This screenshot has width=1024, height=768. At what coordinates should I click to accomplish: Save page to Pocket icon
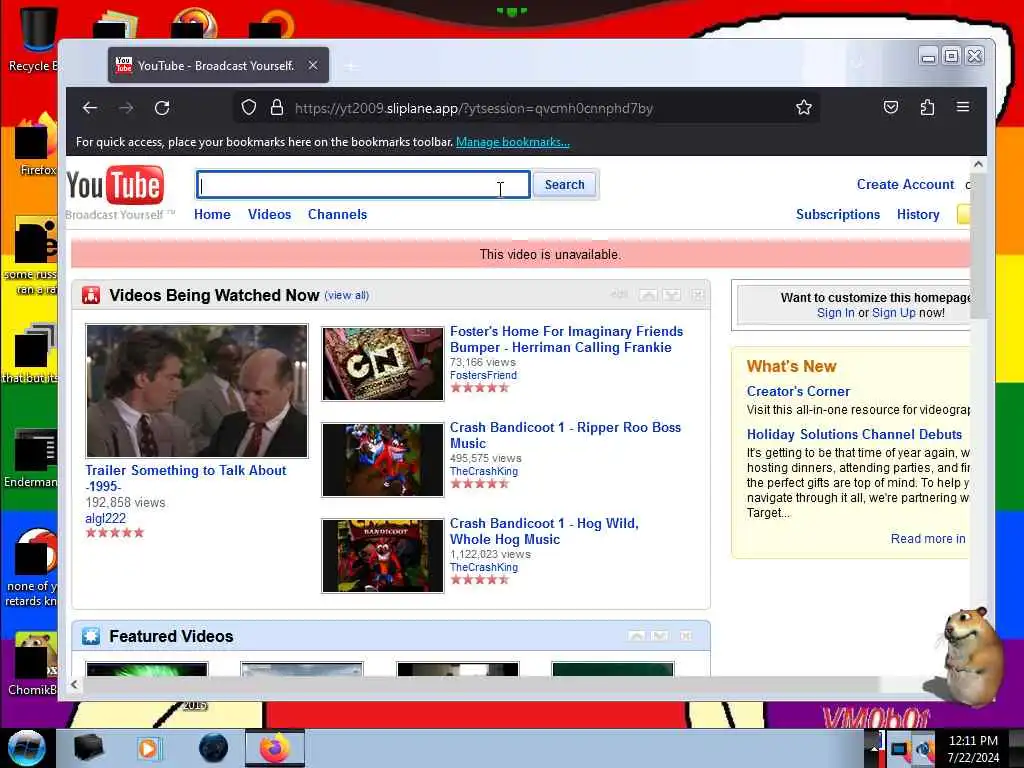[891, 107]
